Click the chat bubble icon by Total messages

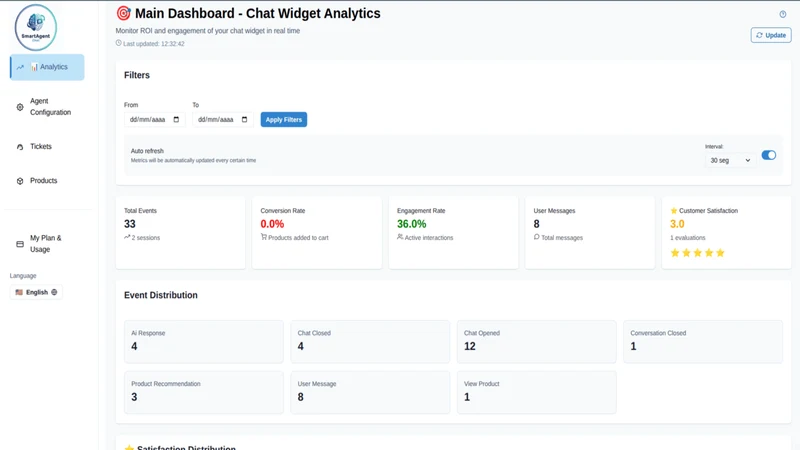(537, 237)
